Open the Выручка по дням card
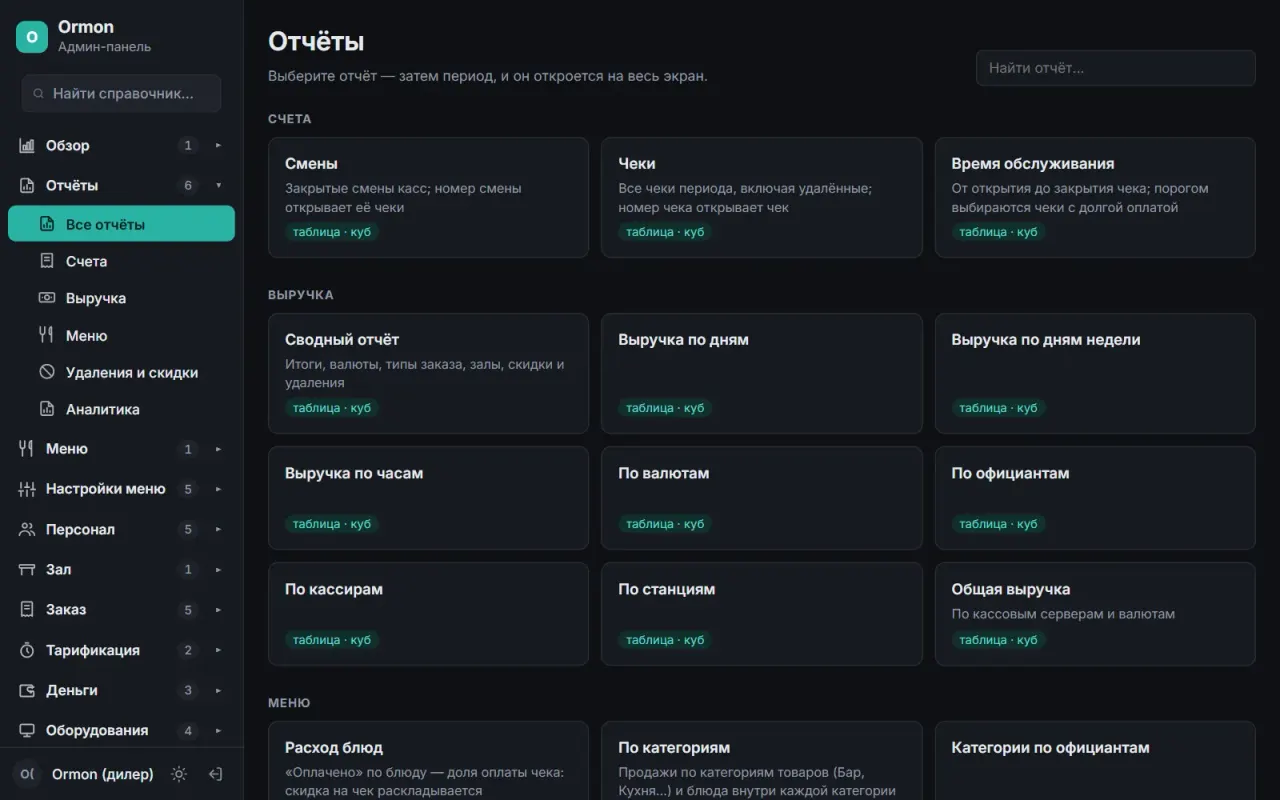Image resolution: width=1280 pixels, height=800 pixels. (762, 374)
